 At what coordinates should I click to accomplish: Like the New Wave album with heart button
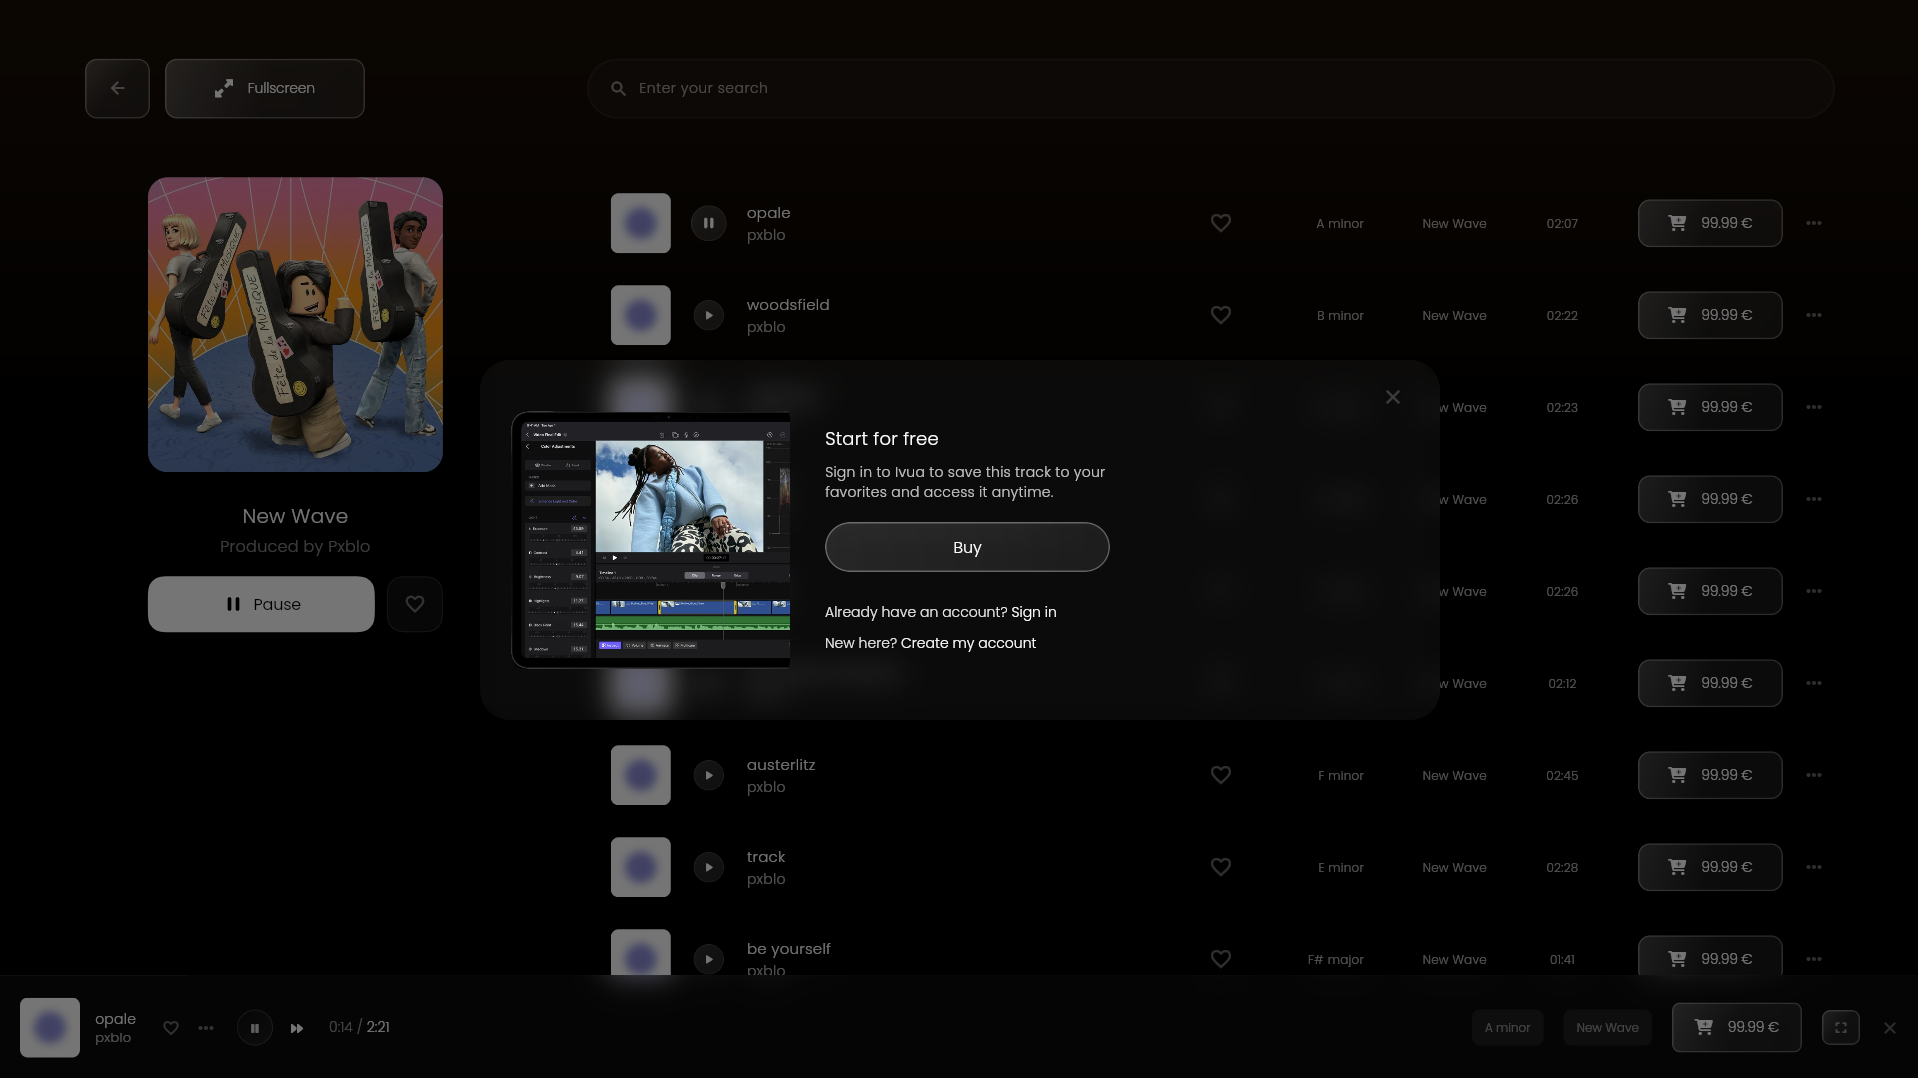[x=415, y=604]
